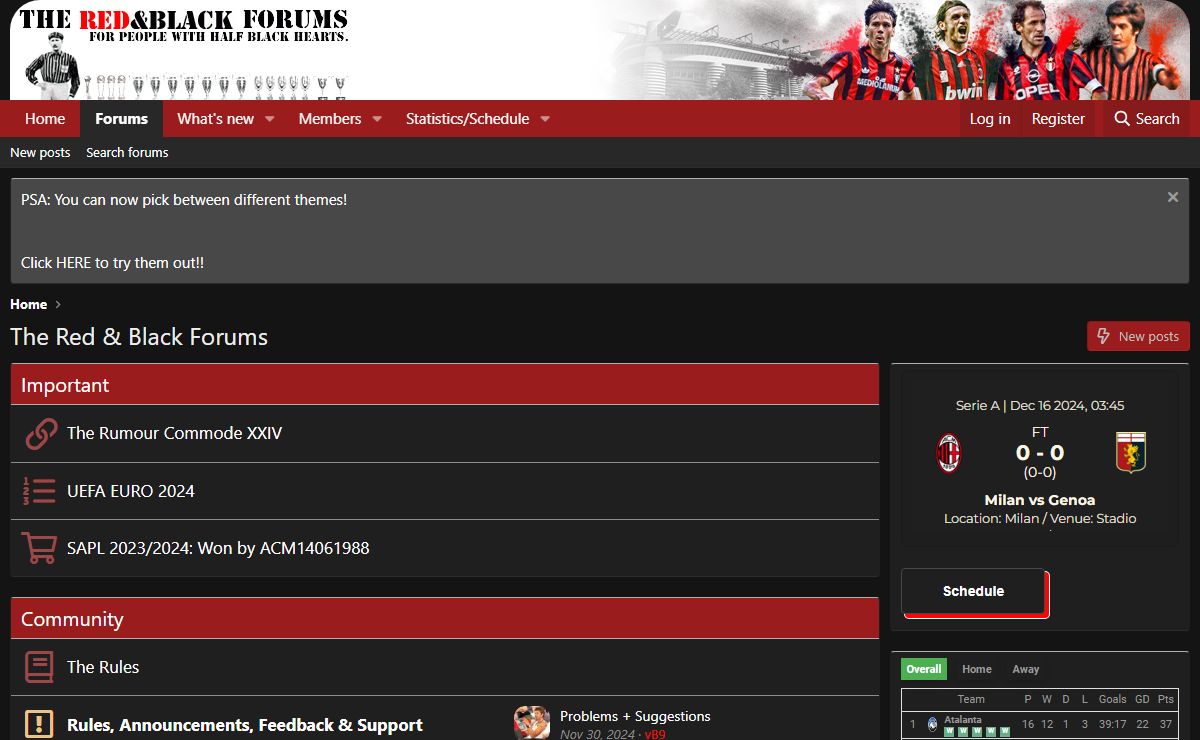Open Rules, Announcements, Feedback & Support forum

[245, 725]
